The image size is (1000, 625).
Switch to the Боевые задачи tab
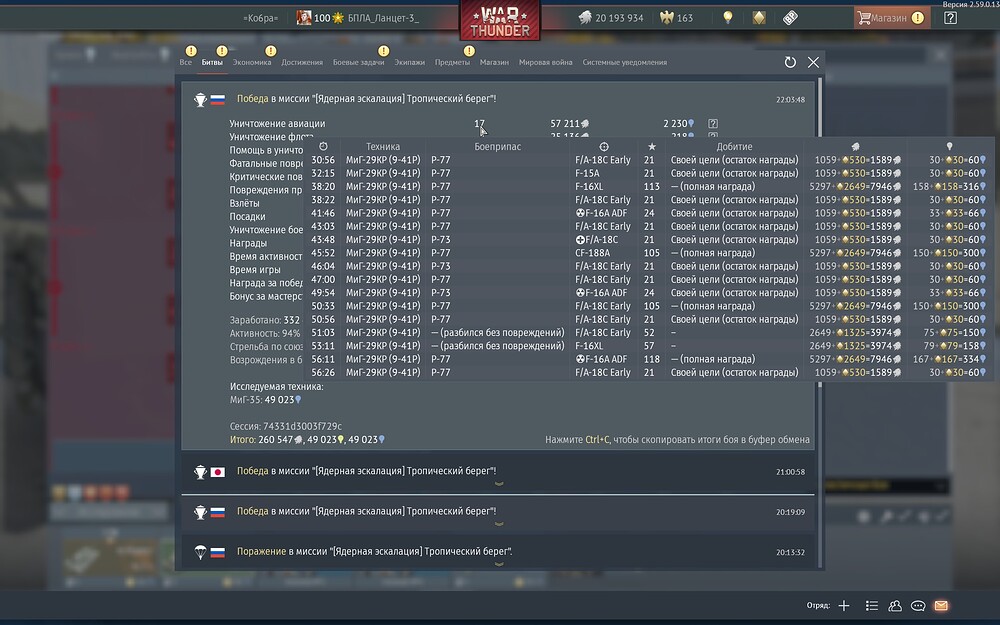point(358,62)
